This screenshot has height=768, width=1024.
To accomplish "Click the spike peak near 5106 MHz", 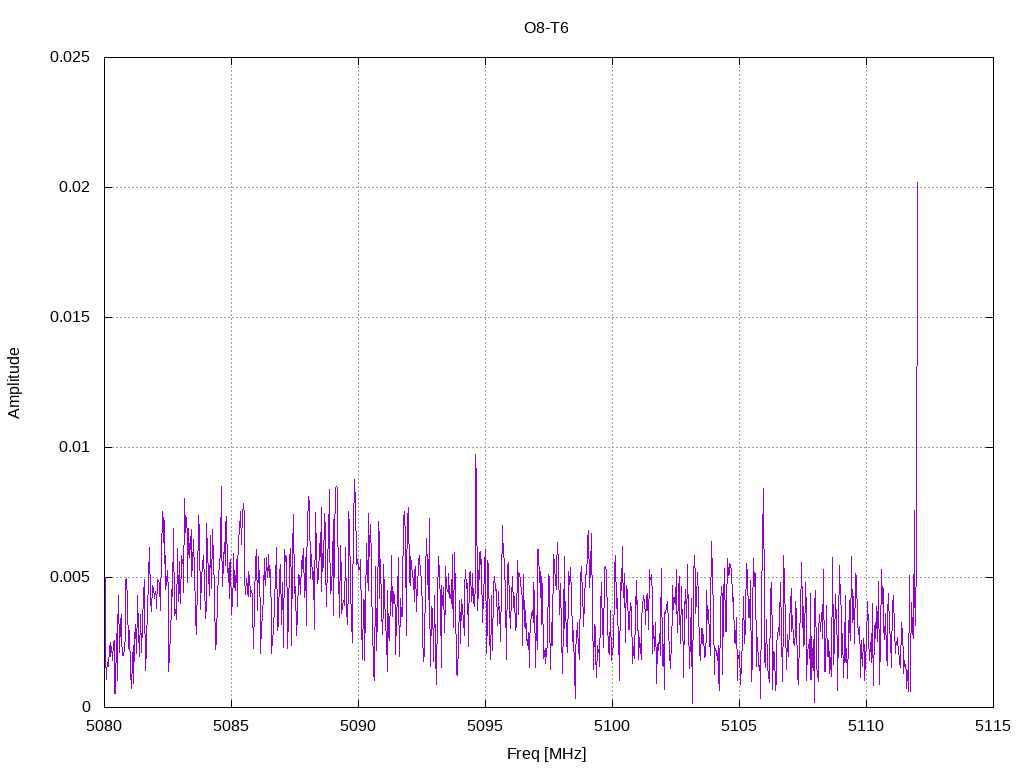I will tap(763, 489).
